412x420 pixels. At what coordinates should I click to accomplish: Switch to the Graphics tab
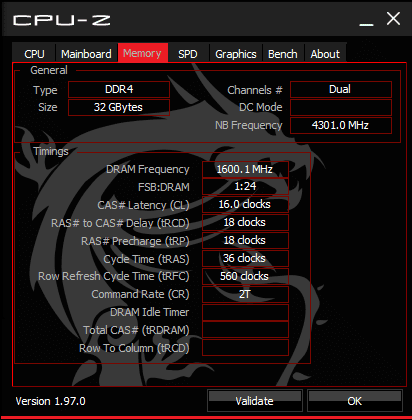(x=236, y=53)
